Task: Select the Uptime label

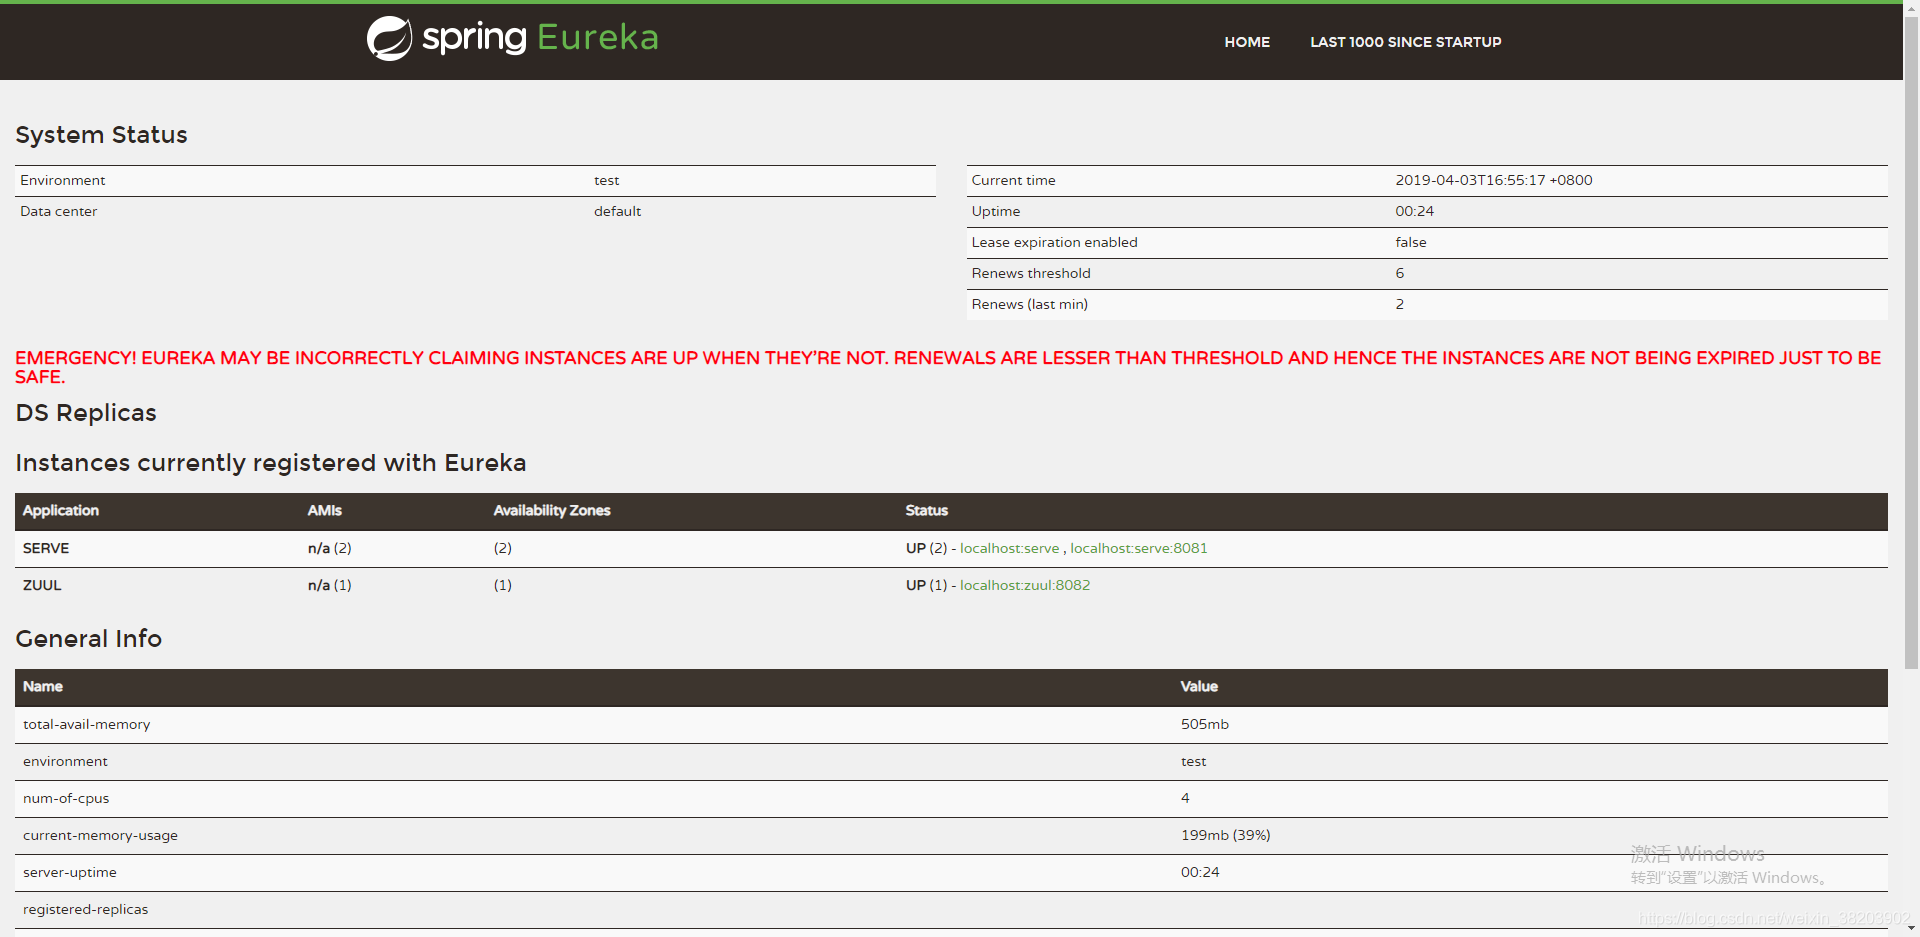Action: 995,211
